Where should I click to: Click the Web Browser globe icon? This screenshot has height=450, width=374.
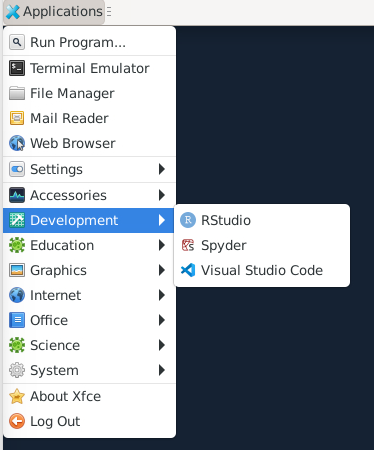click(x=17, y=143)
